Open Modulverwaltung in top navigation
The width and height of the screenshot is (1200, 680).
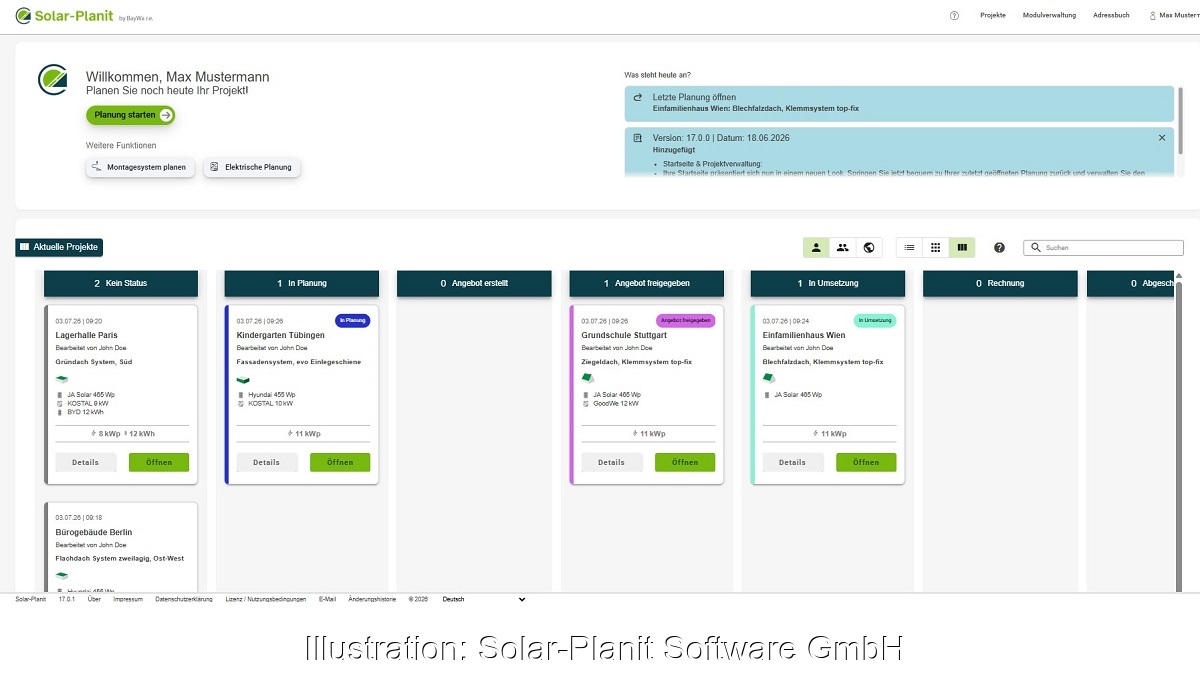pos(1049,16)
